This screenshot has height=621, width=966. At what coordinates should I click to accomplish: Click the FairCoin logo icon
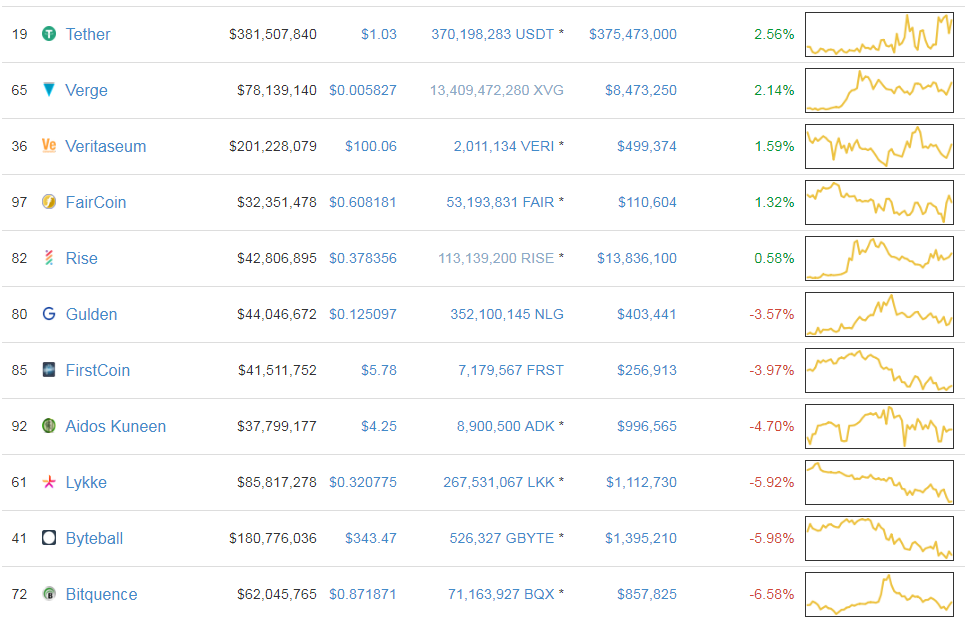point(49,201)
